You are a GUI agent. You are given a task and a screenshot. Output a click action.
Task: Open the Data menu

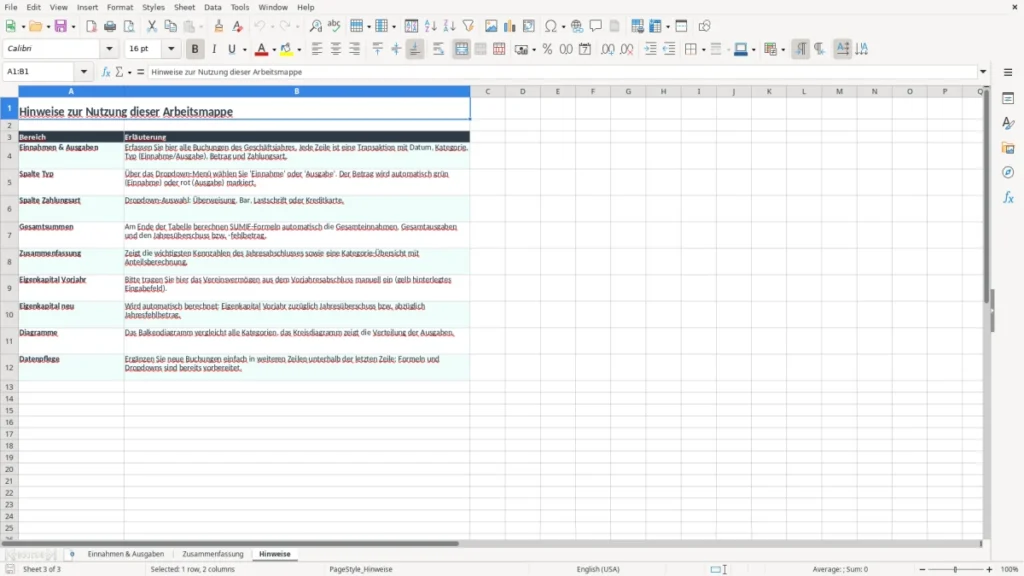pyautogui.click(x=212, y=7)
